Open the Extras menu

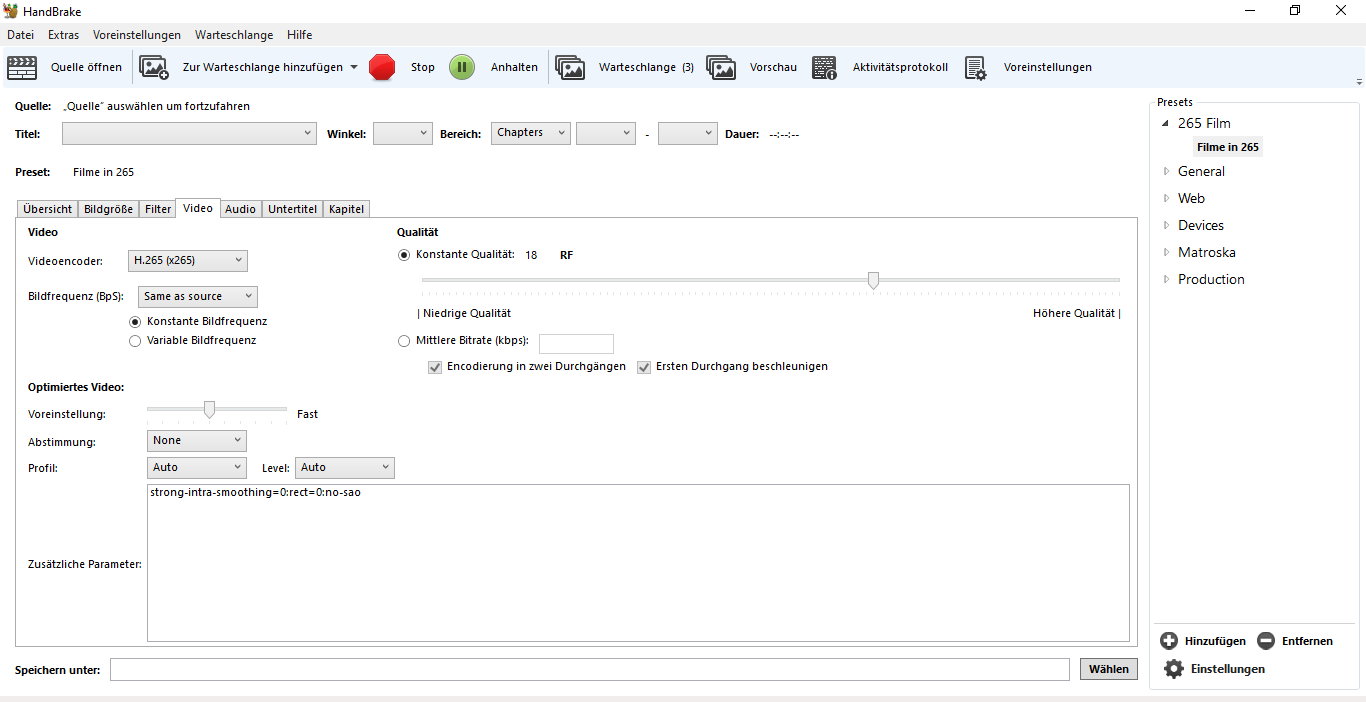click(63, 35)
